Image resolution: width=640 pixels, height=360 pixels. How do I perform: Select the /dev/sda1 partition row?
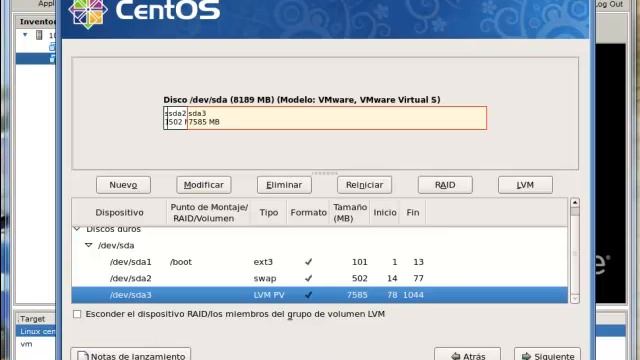click(x=320, y=262)
